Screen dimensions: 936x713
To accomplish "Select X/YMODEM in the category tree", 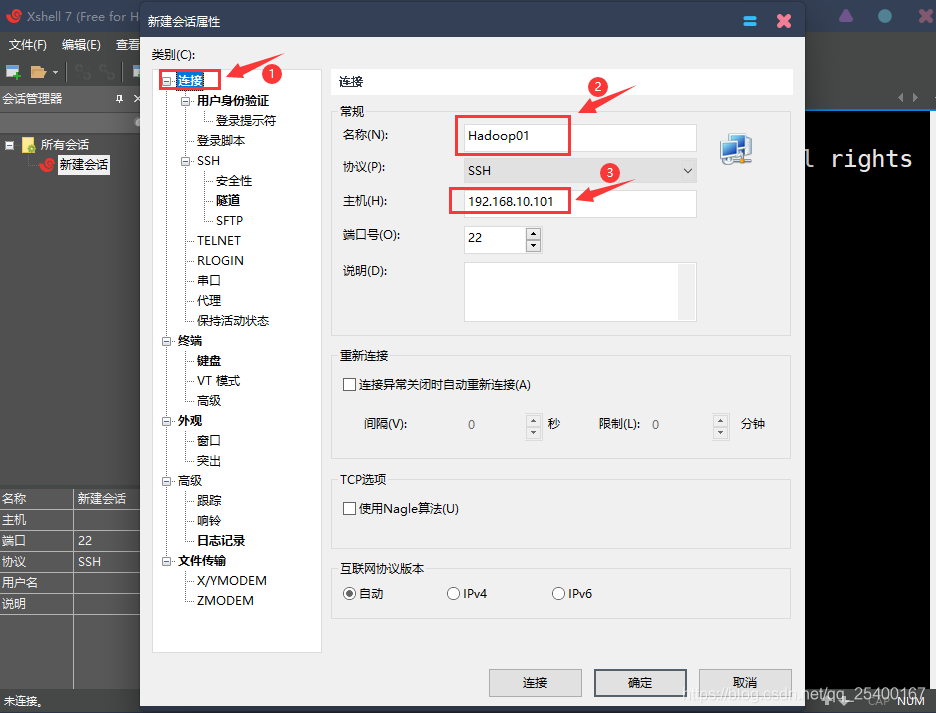I will coord(232,581).
